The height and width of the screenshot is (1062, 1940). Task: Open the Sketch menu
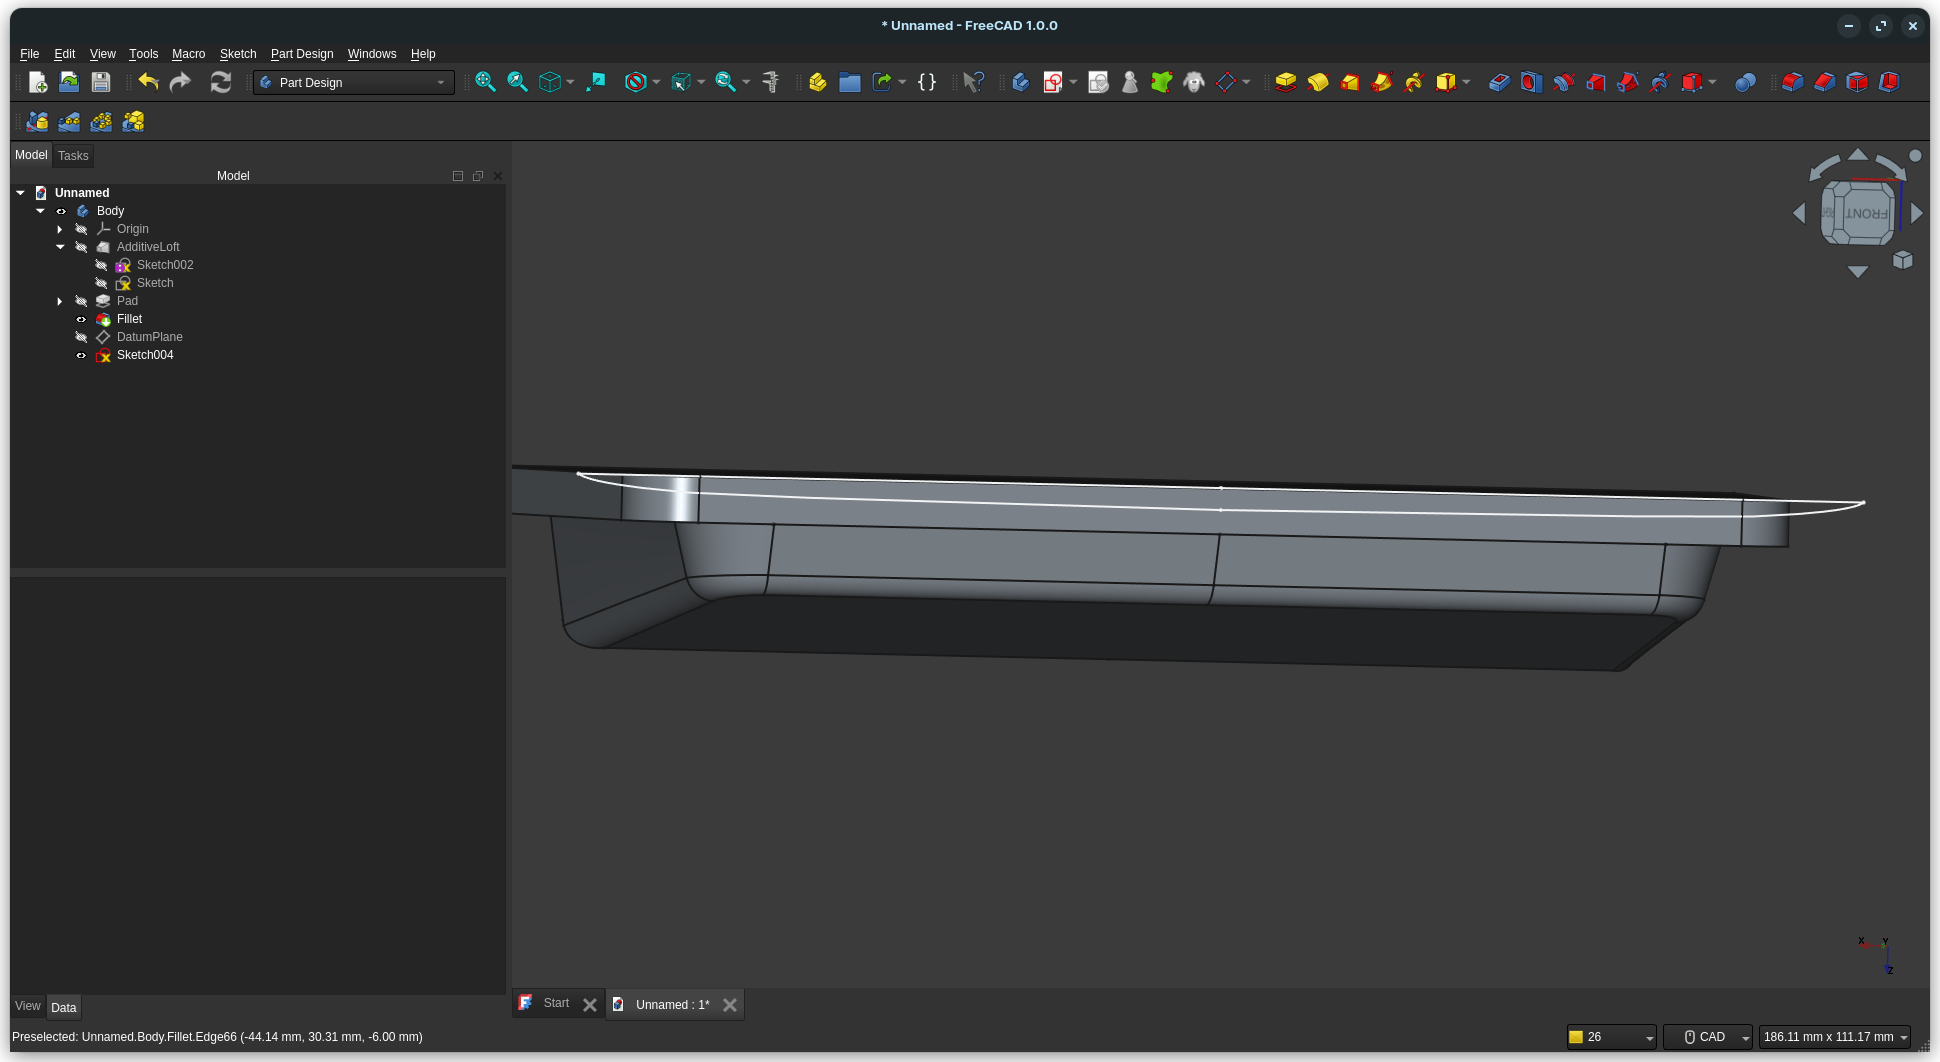tap(237, 54)
